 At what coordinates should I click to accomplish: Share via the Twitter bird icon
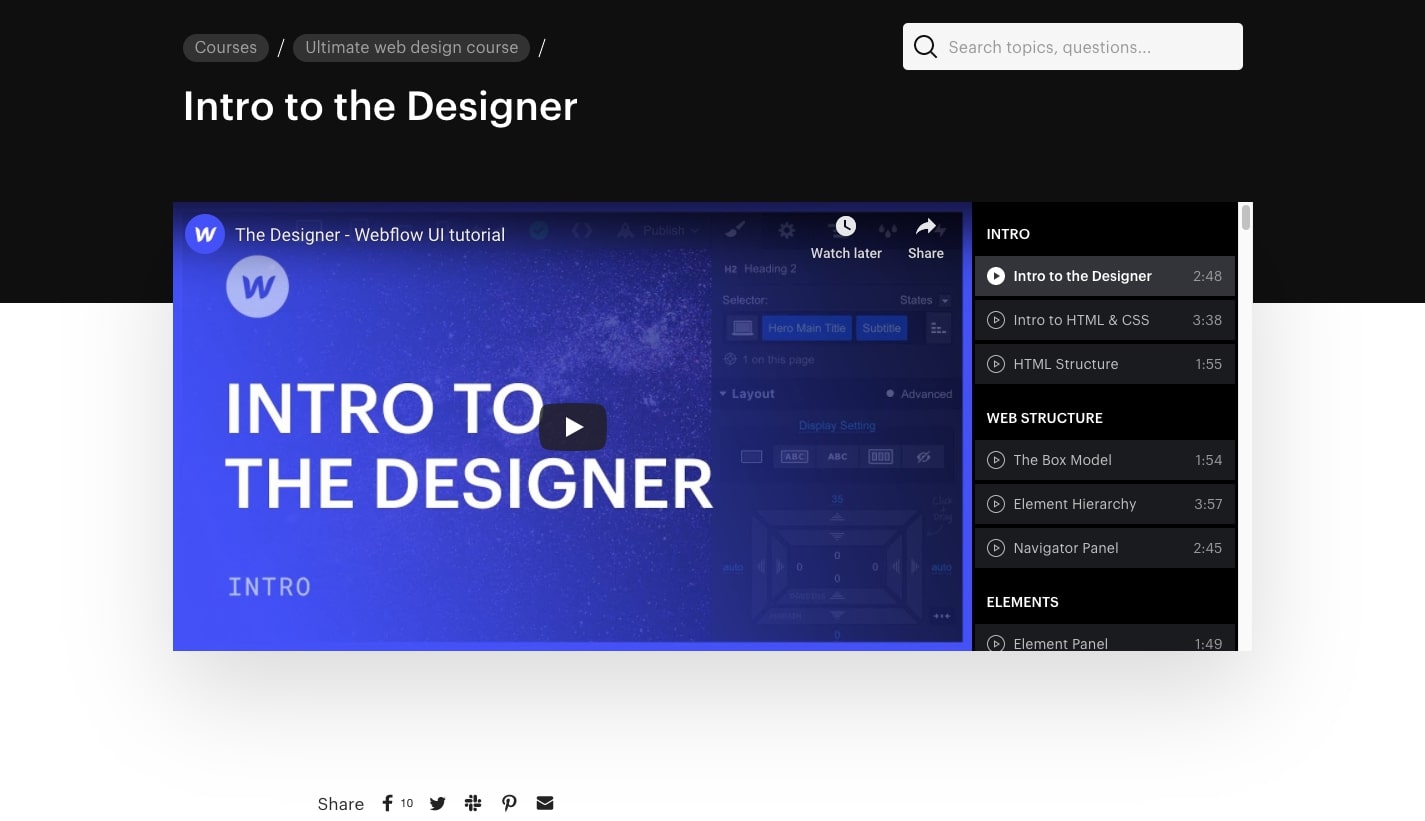tap(437, 803)
